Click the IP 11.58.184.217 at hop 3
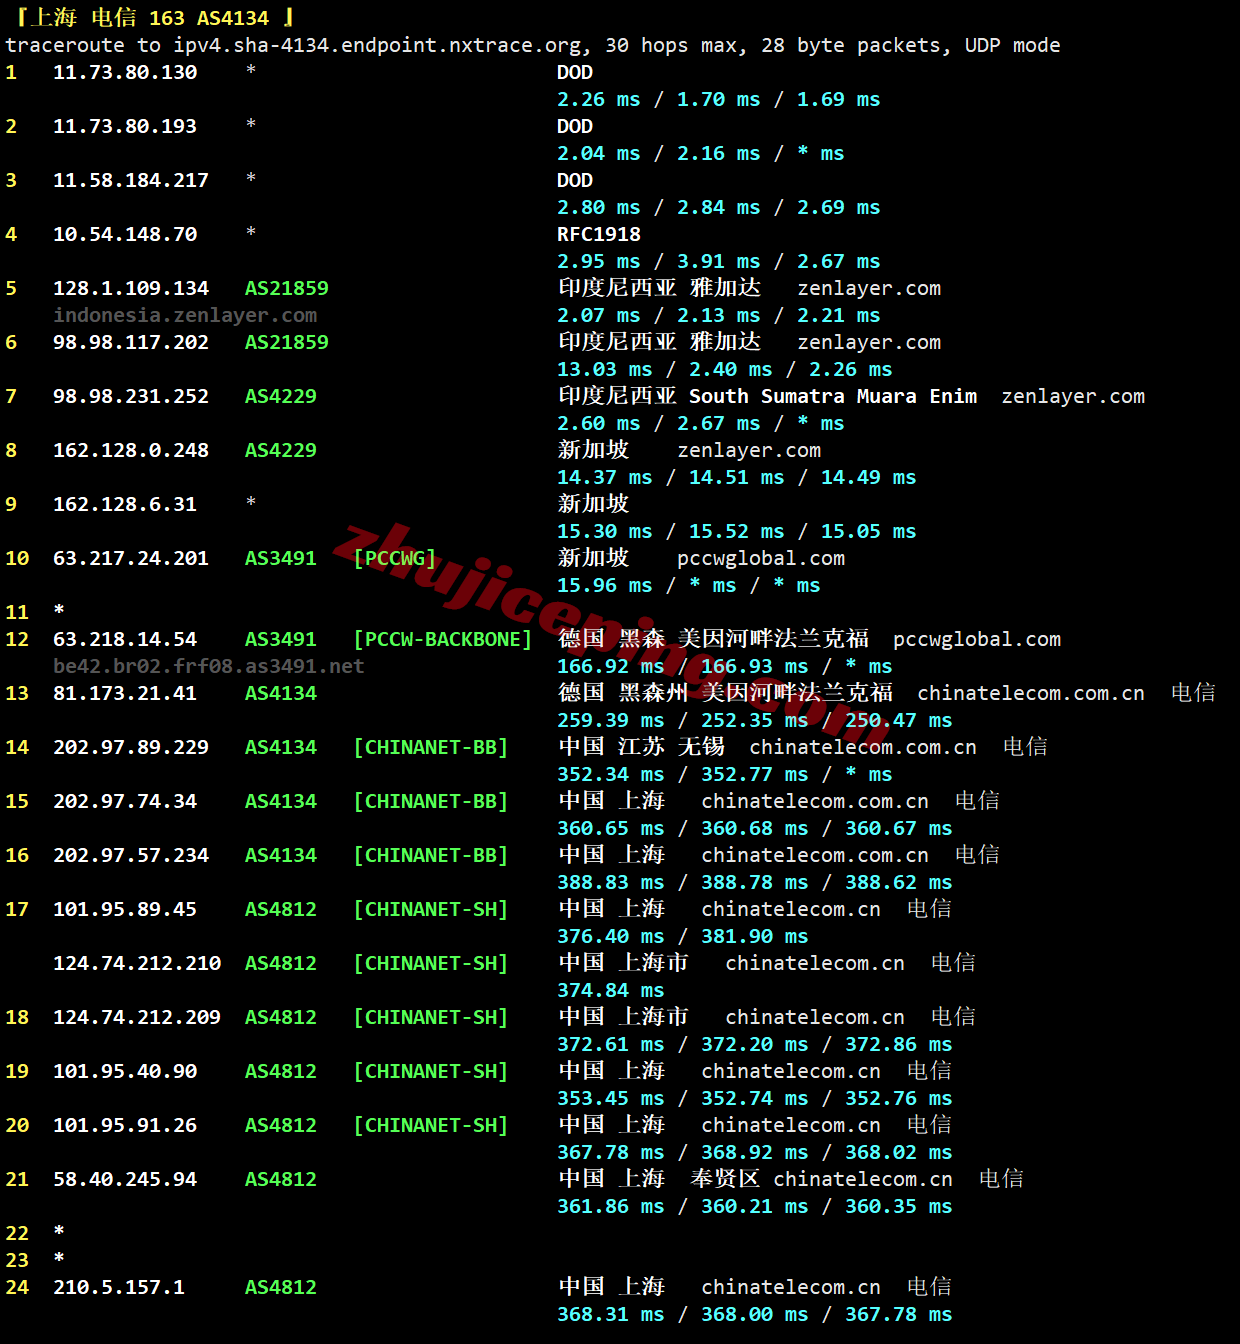The height and width of the screenshot is (1344, 1240). tap(131, 180)
